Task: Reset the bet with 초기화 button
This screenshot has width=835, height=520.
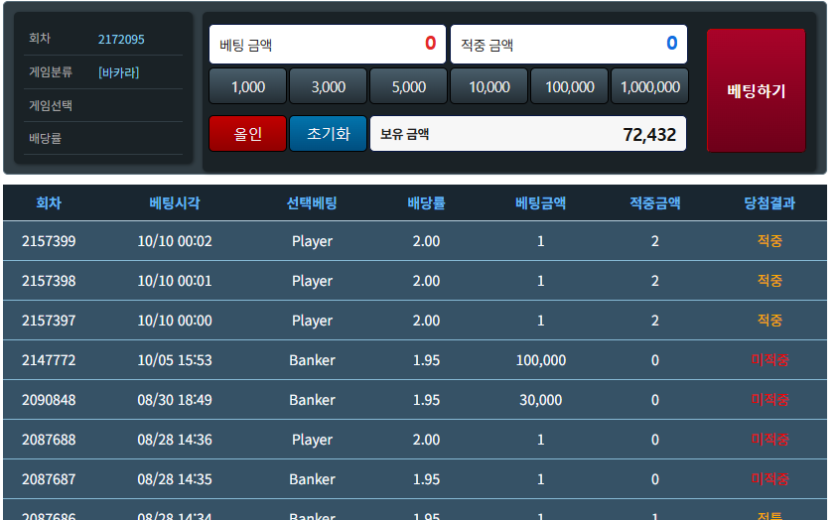Action: click(x=328, y=134)
